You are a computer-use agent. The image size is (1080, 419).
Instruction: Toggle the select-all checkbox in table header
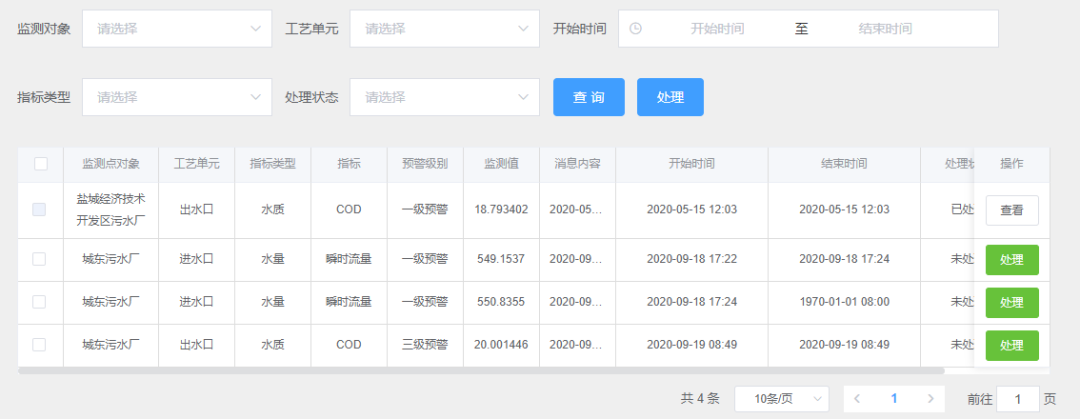pyautogui.click(x=41, y=164)
